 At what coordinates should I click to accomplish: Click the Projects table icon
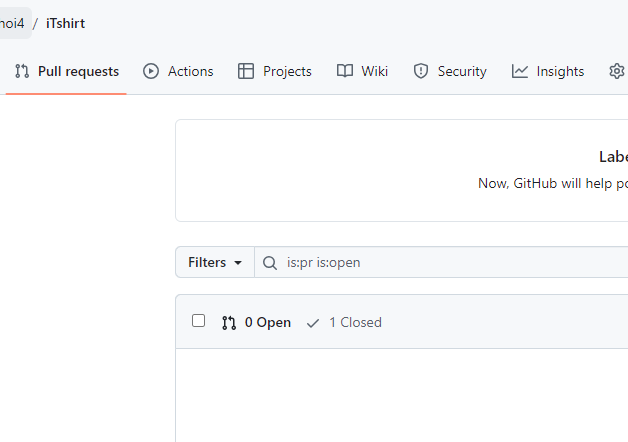pos(246,71)
